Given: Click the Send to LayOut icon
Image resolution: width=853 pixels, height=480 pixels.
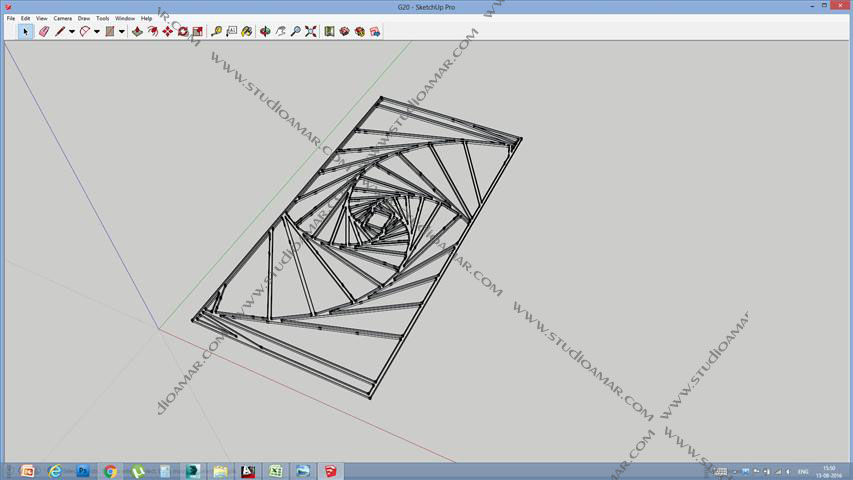Looking at the screenshot, I should [x=375, y=32].
